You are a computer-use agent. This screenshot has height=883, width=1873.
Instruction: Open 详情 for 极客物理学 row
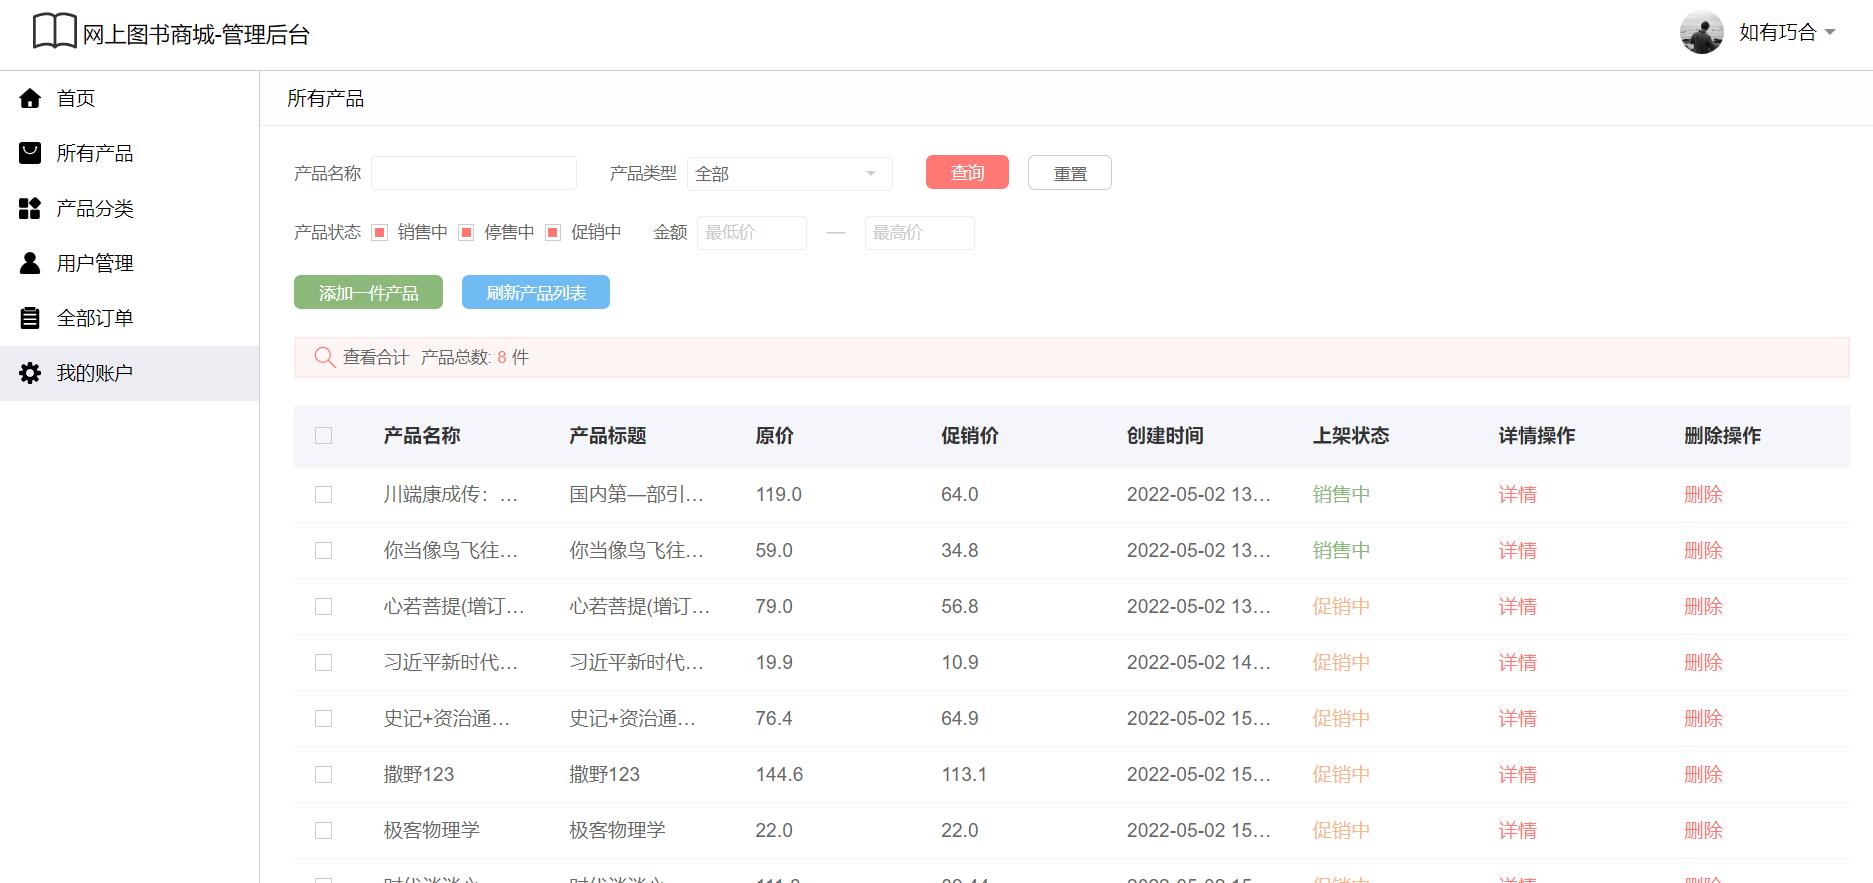click(x=1517, y=830)
